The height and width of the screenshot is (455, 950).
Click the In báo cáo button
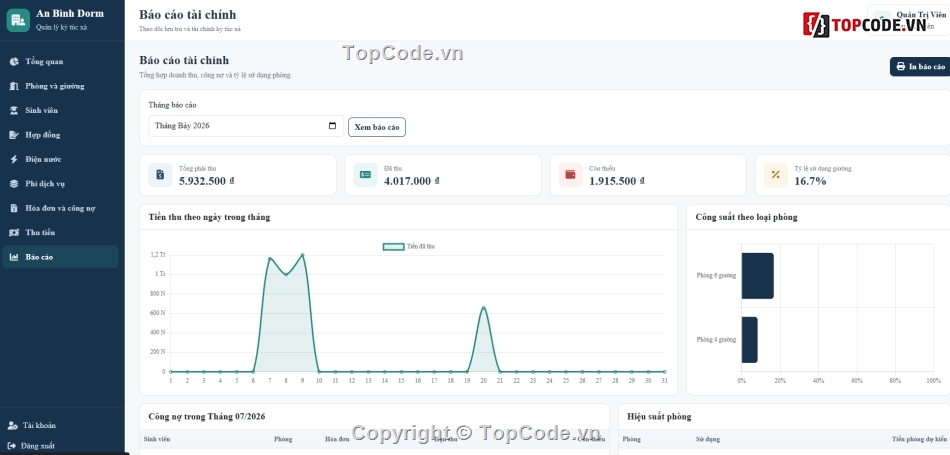click(x=920, y=67)
